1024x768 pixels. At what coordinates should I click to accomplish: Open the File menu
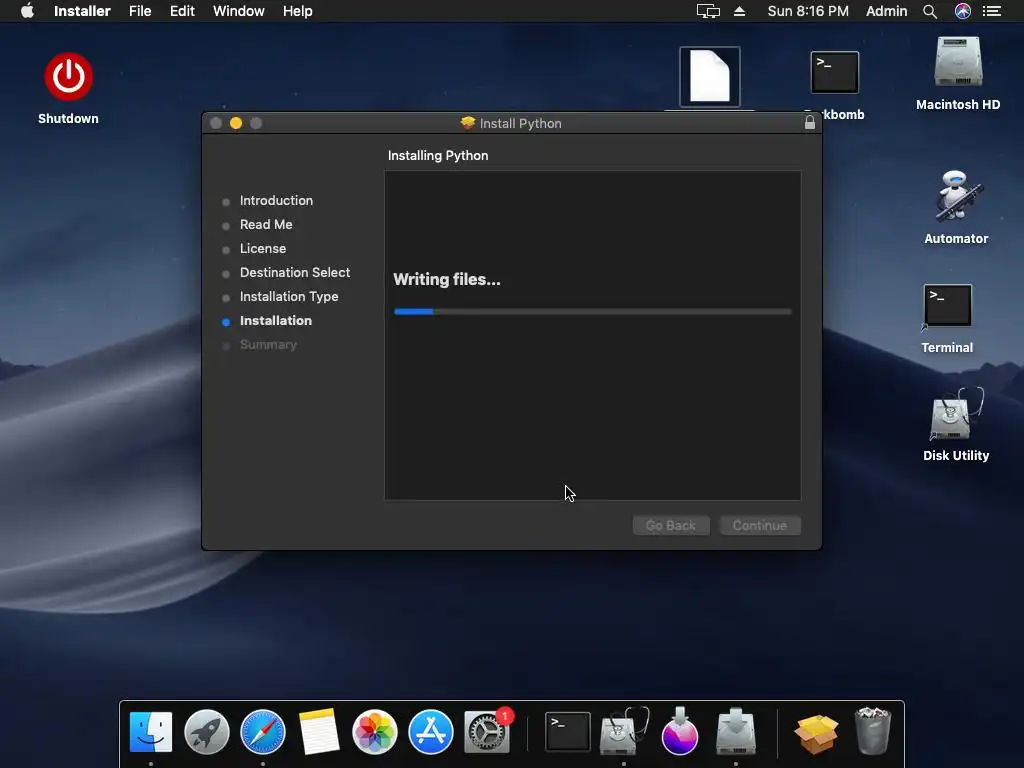(140, 11)
